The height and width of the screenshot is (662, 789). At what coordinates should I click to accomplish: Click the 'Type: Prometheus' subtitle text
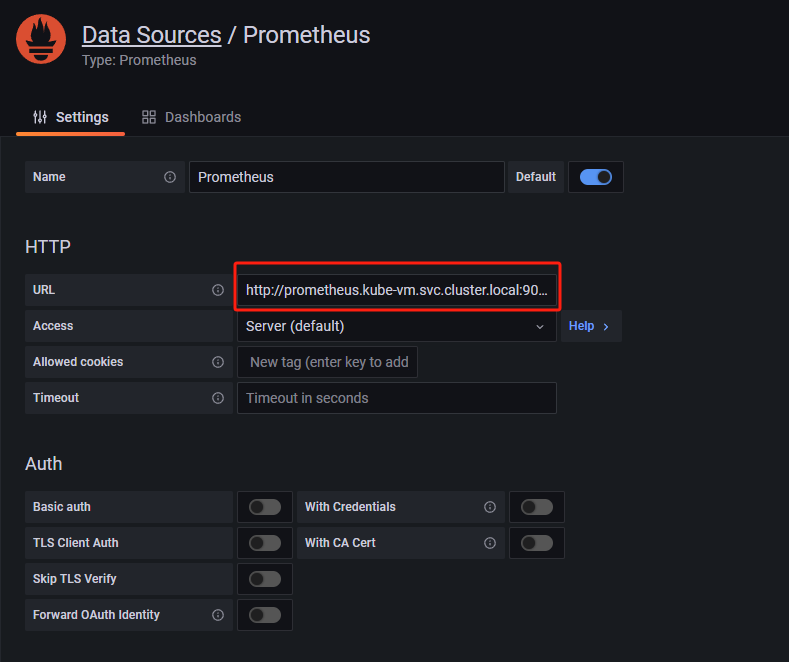click(x=139, y=60)
